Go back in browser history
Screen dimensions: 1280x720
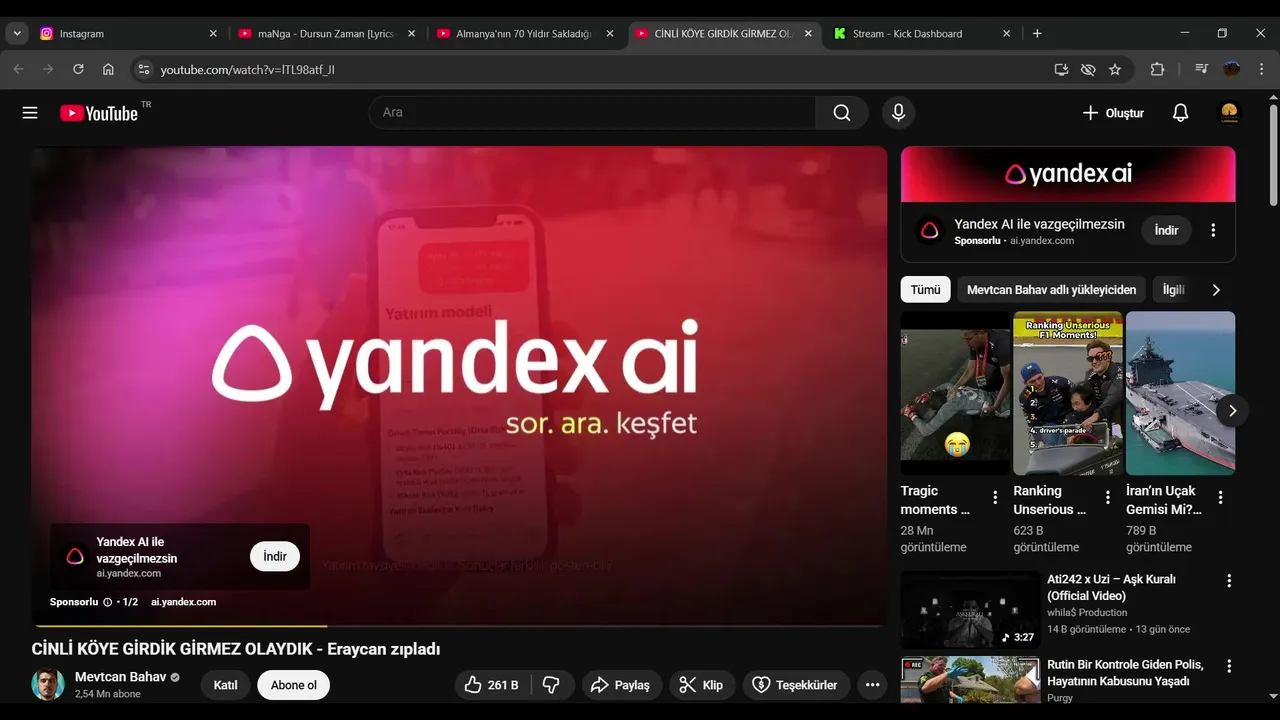(x=18, y=69)
